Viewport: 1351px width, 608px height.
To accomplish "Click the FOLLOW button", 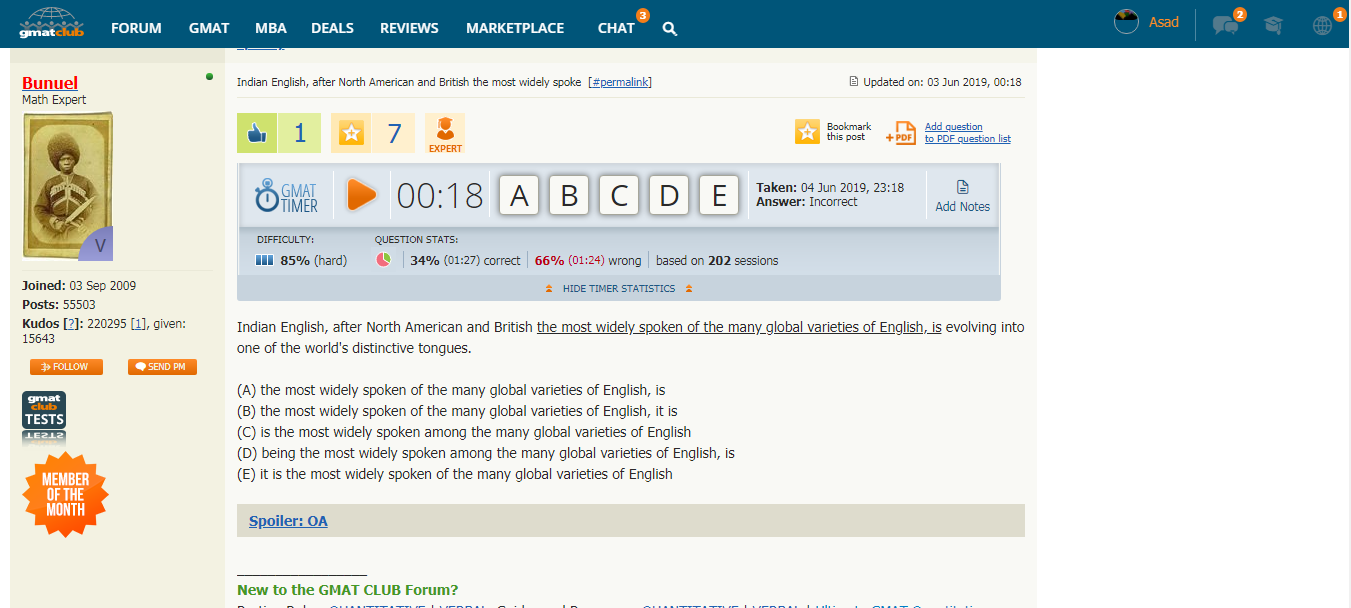I will point(66,367).
